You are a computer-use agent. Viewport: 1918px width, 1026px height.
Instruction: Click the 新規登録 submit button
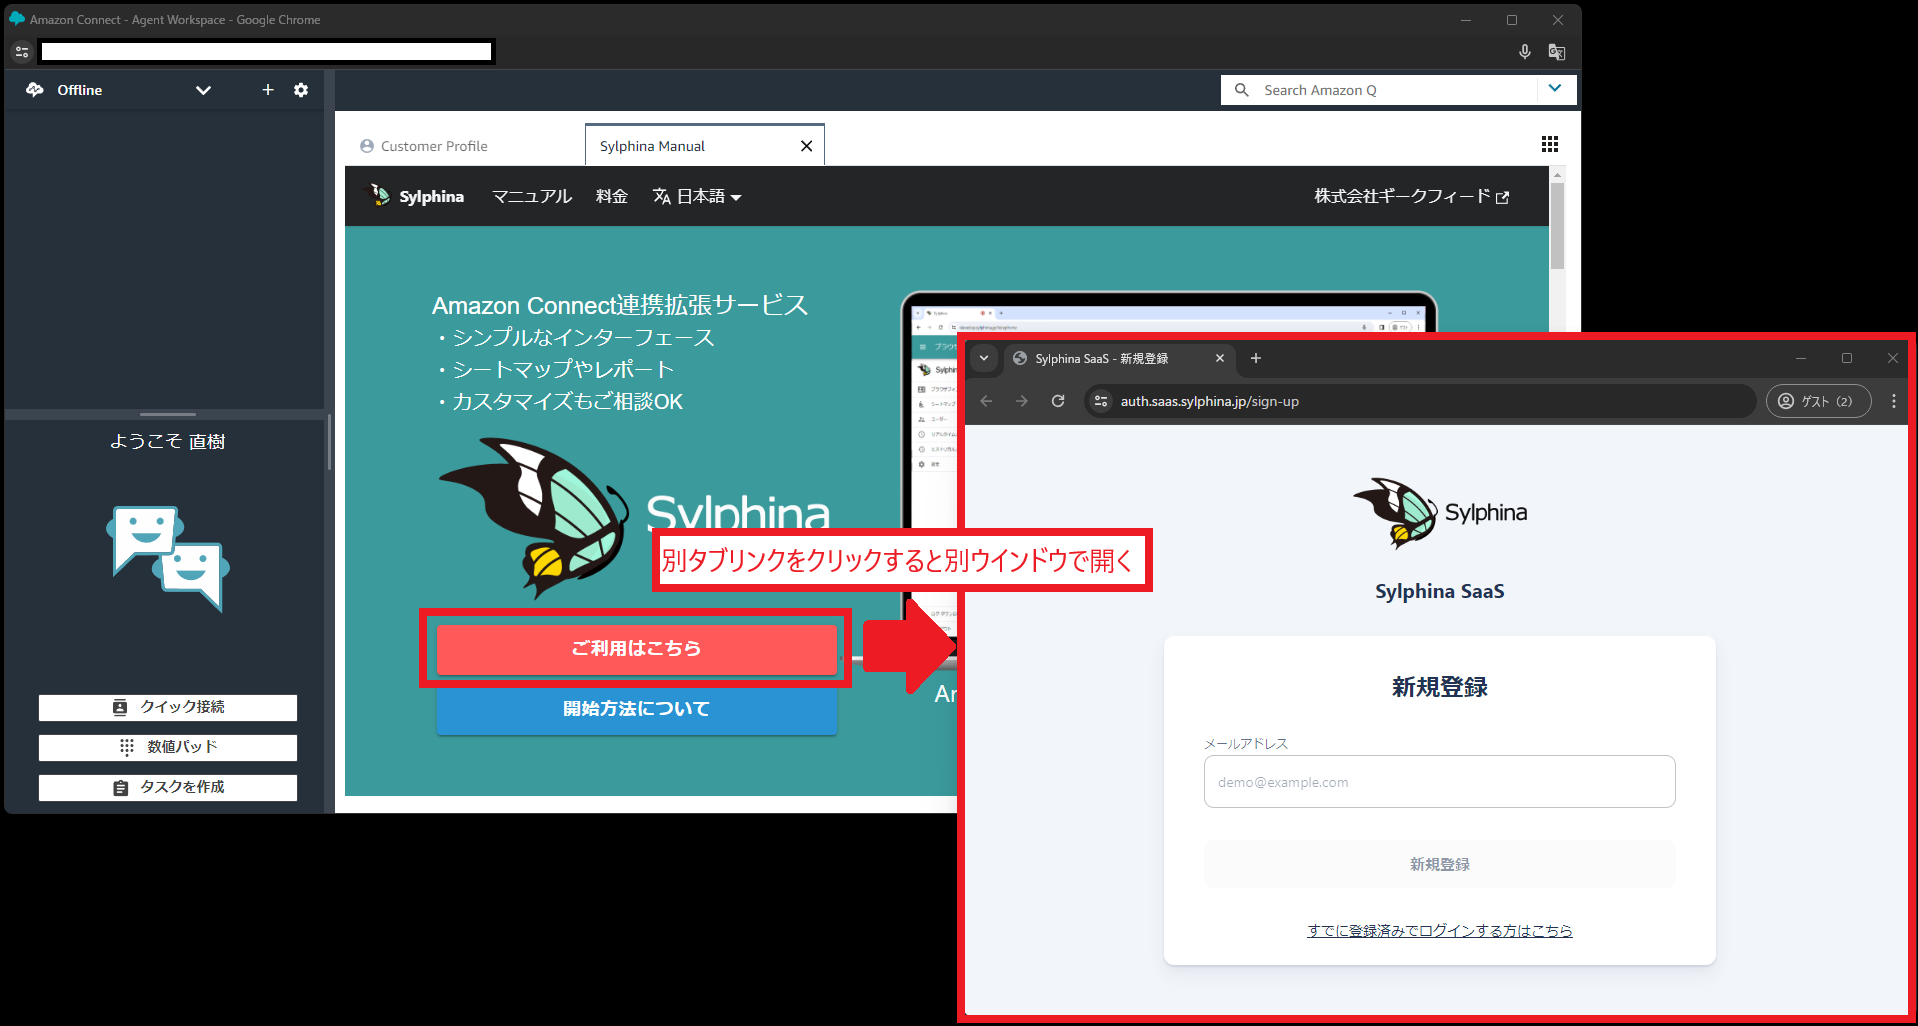(x=1440, y=864)
